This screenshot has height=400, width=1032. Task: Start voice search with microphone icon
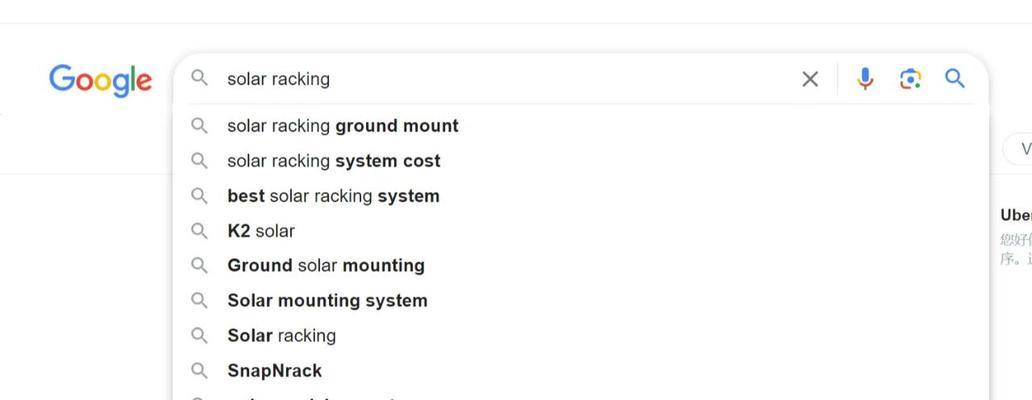[x=865, y=79]
